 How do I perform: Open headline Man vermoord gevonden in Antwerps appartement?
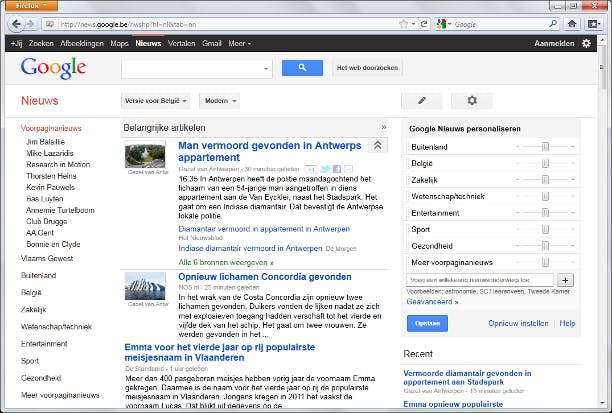click(x=270, y=151)
